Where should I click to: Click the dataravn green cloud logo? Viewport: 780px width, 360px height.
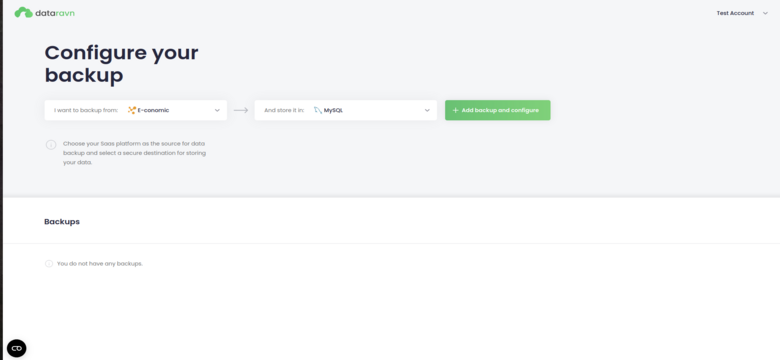tap(23, 13)
